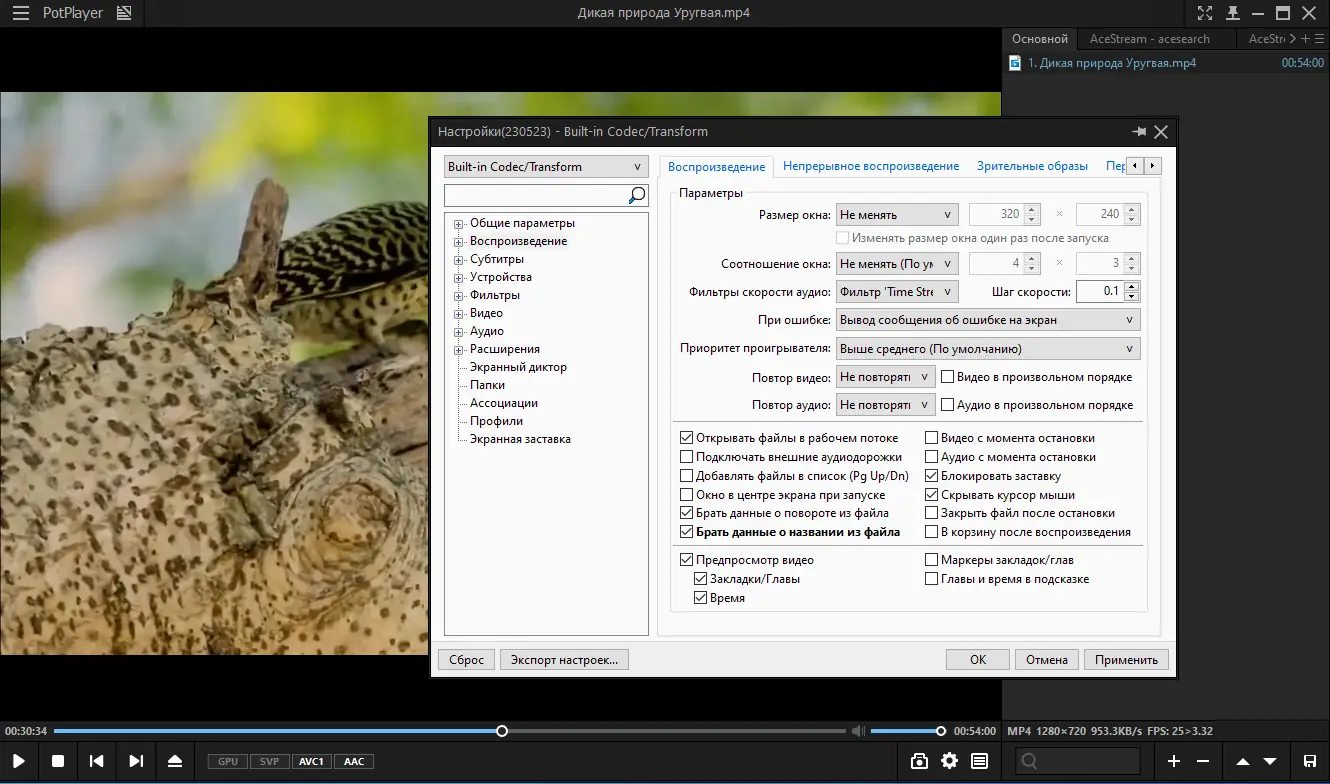Screen dimensions: 1330x784
Task: Enable the 'Видео с момента остановки' checkbox
Action: pyautogui.click(x=932, y=438)
